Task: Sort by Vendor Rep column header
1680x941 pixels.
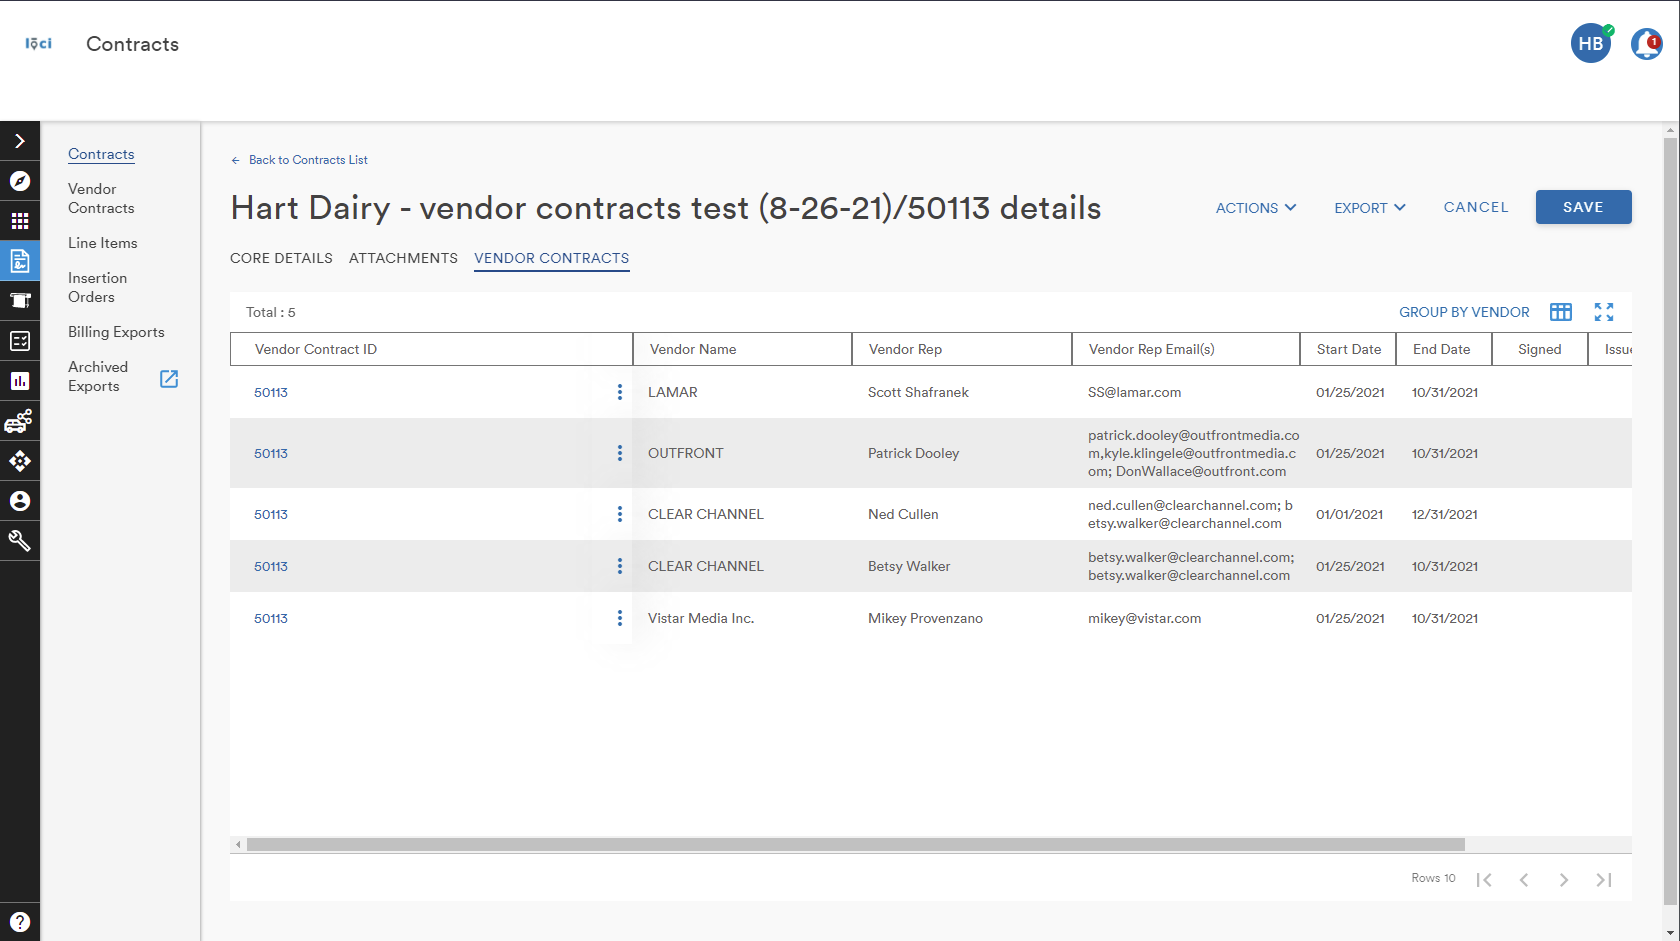Action: pyautogui.click(x=962, y=349)
